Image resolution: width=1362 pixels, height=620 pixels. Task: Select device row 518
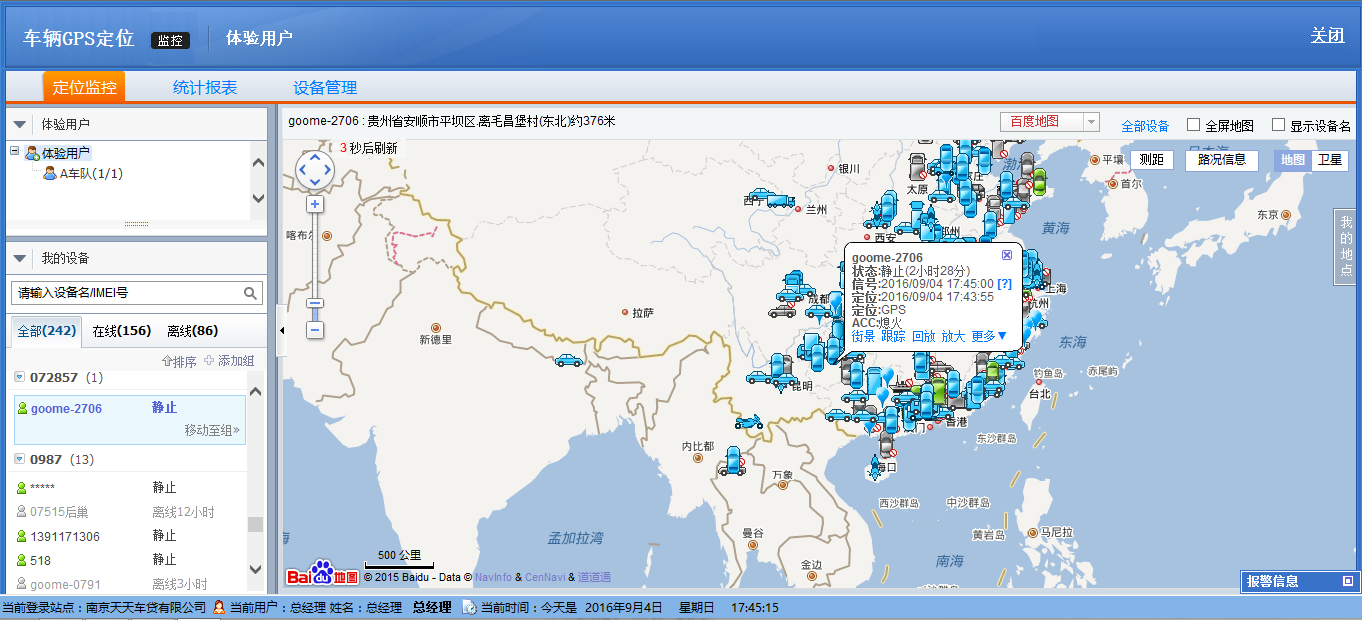click(129, 560)
